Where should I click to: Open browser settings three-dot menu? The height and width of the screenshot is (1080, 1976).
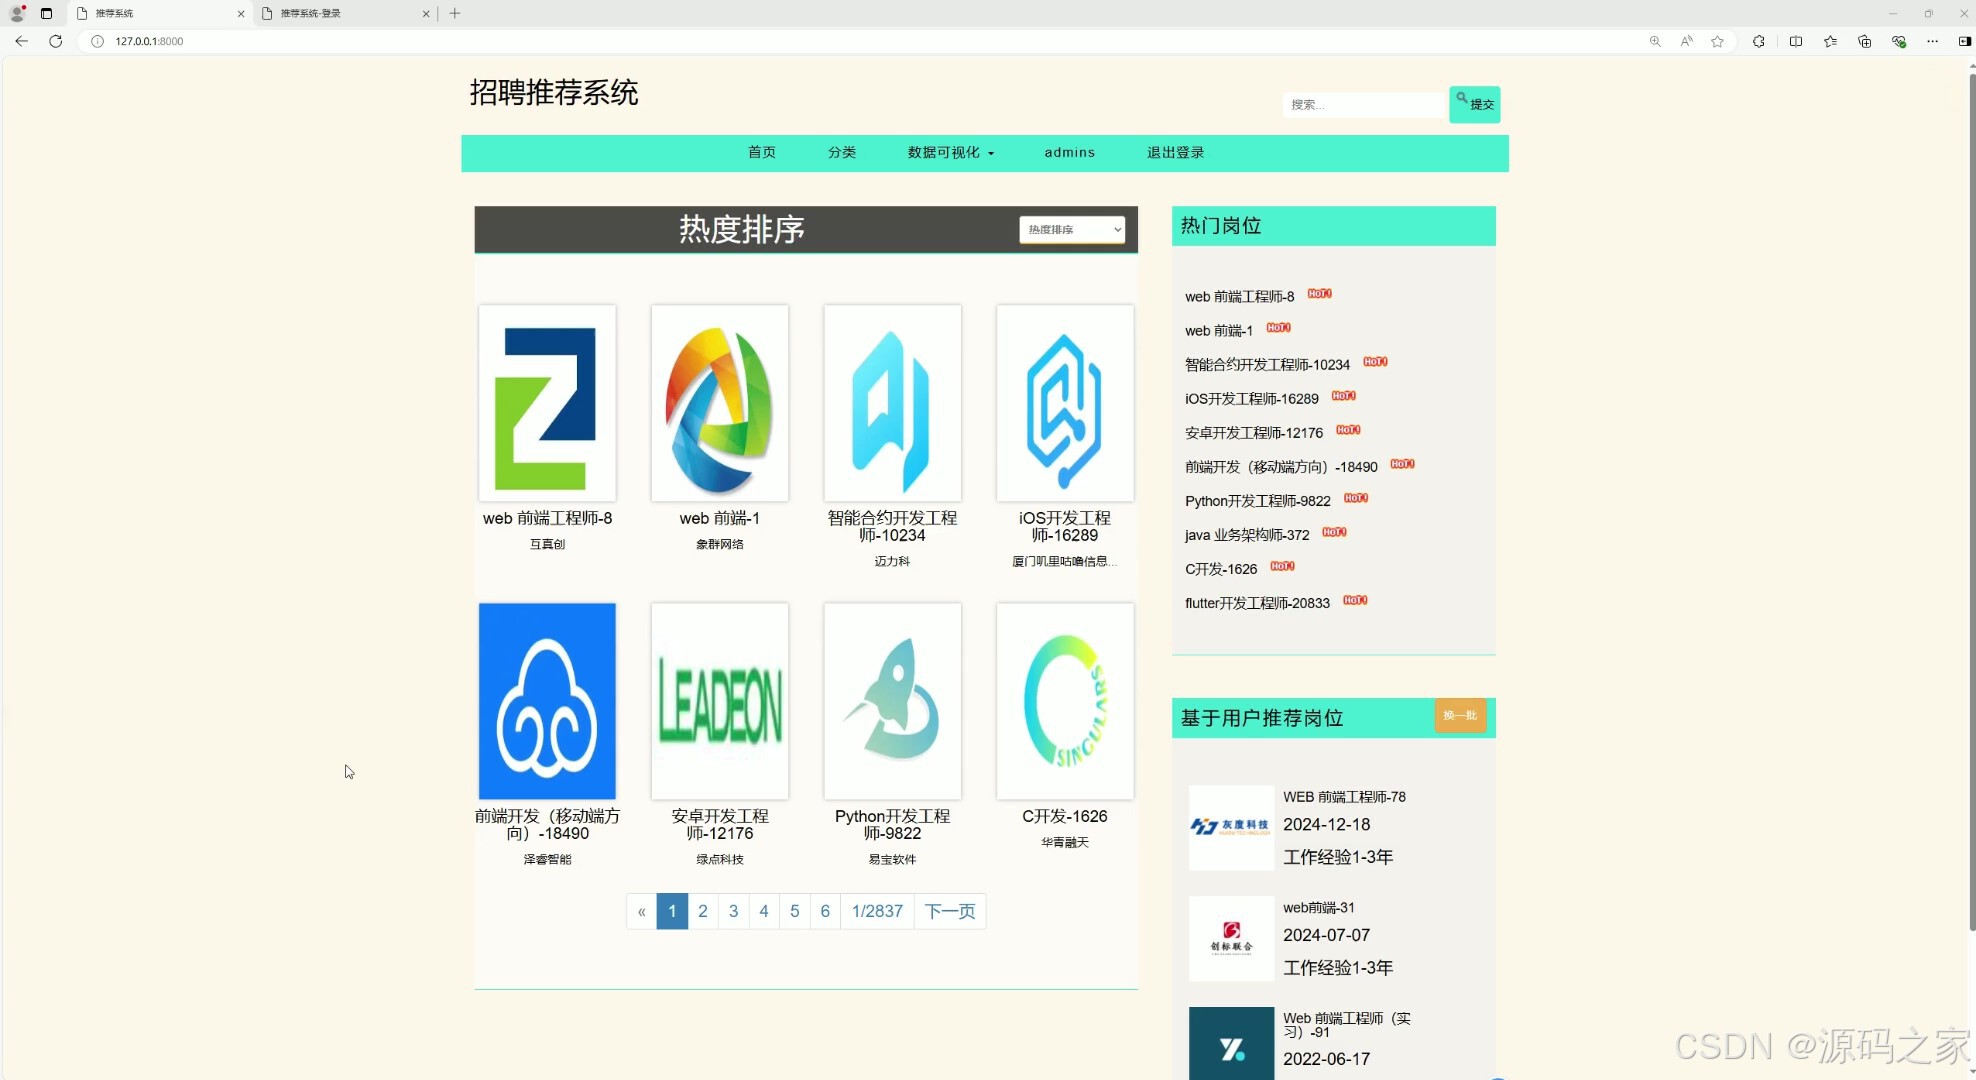coord(1932,41)
